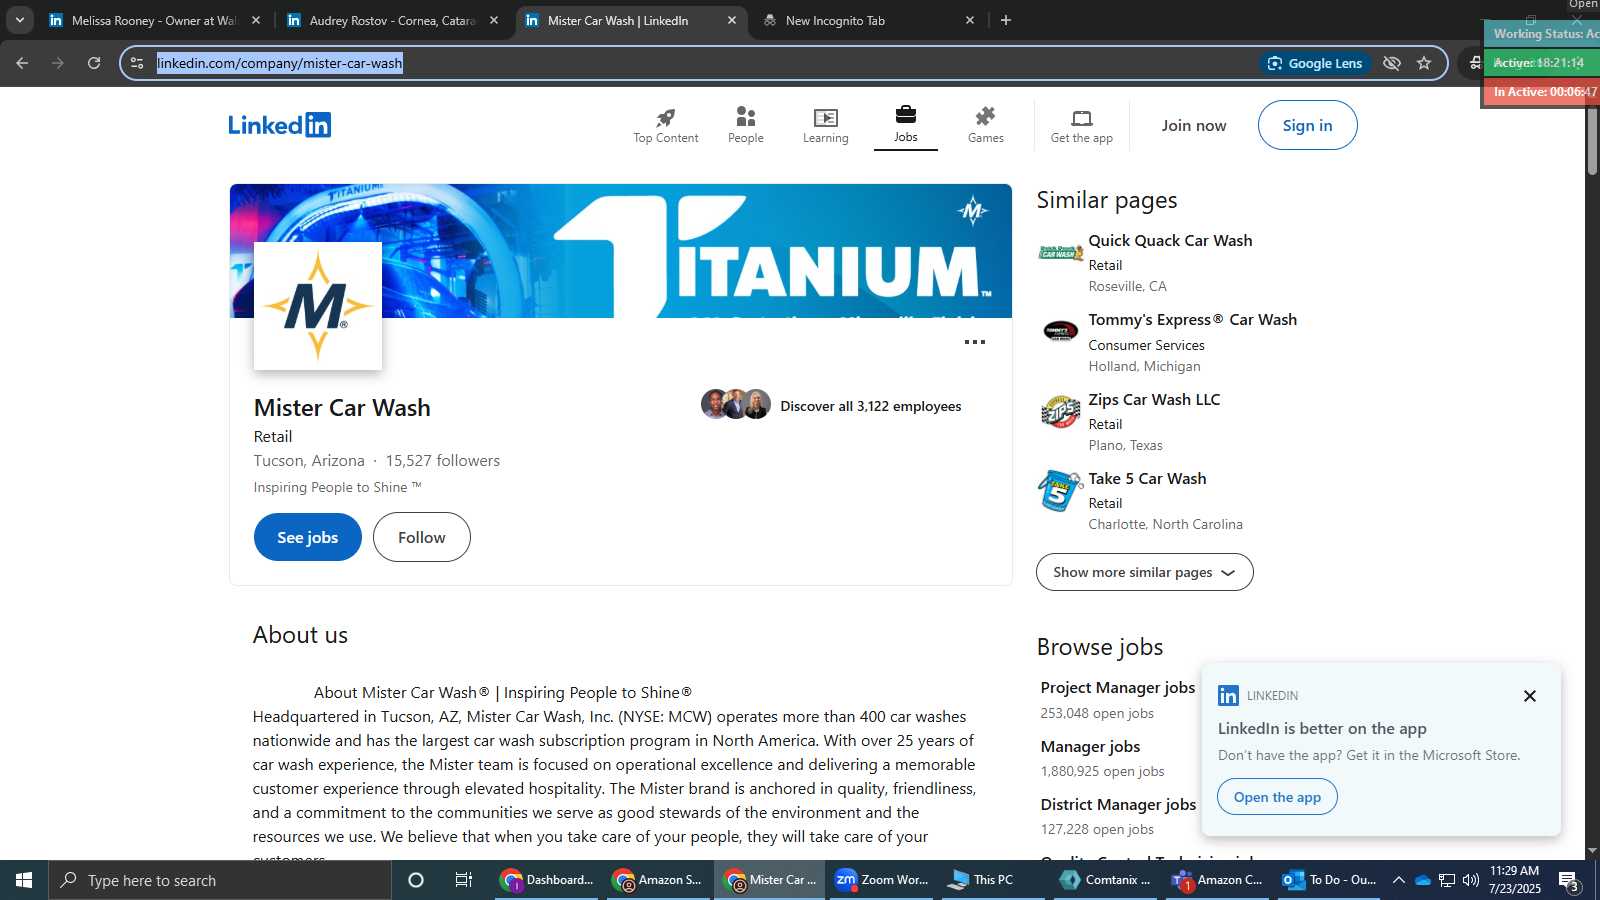Screen dimensions: 1600x900
Task: Click See jobs button
Action: pyautogui.click(x=307, y=537)
